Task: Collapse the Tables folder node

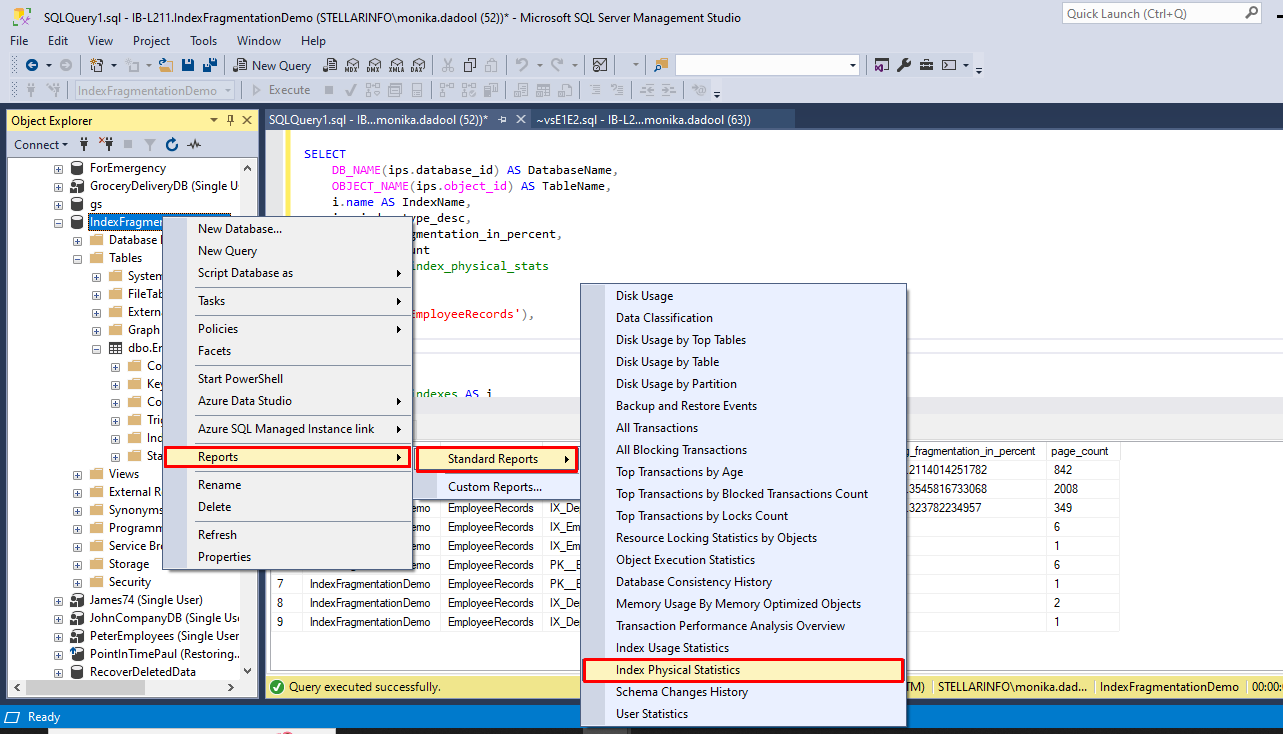Action: 77,258
